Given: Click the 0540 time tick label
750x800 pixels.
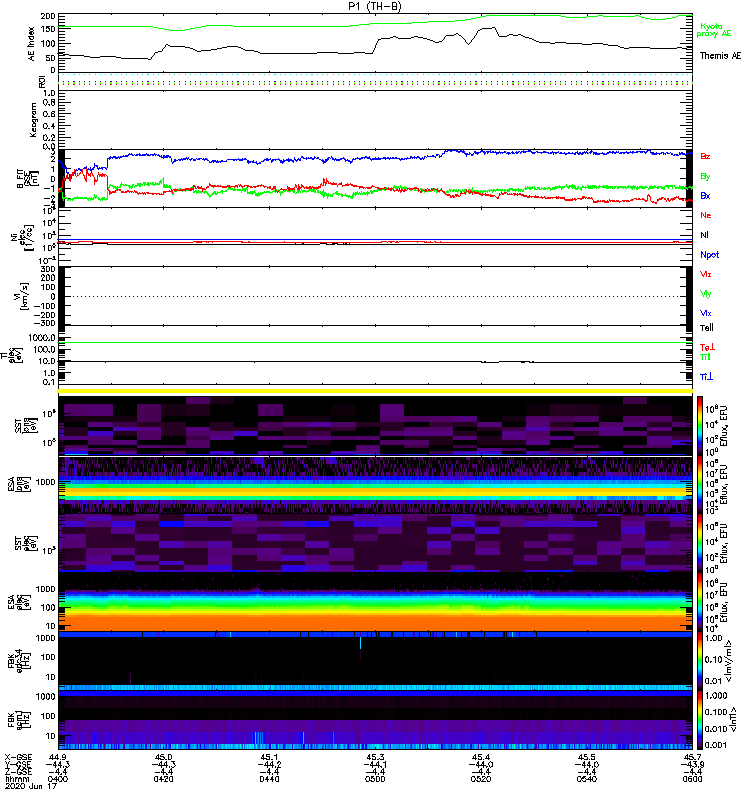Looking at the screenshot, I should point(586,779).
